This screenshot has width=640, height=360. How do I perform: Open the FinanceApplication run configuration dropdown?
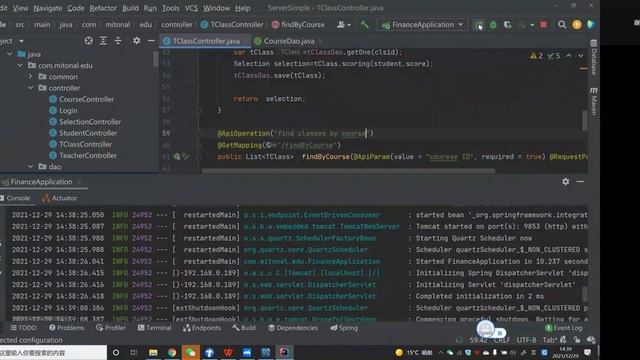coord(422,25)
